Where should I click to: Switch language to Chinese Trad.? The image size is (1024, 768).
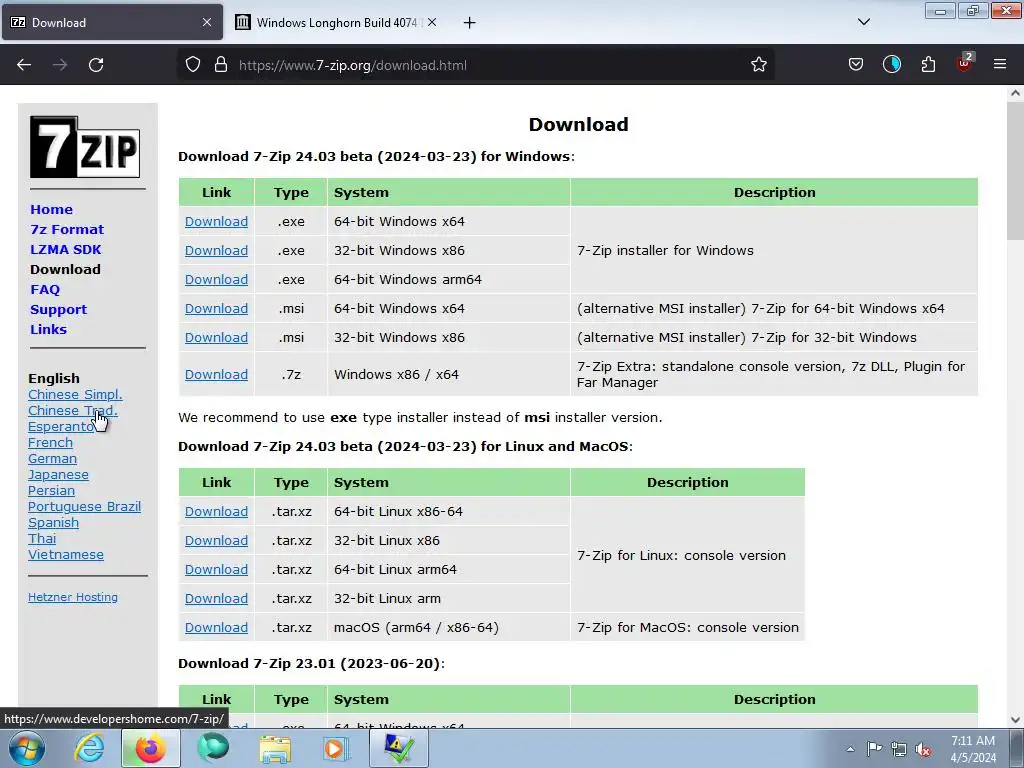[x=72, y=411]
